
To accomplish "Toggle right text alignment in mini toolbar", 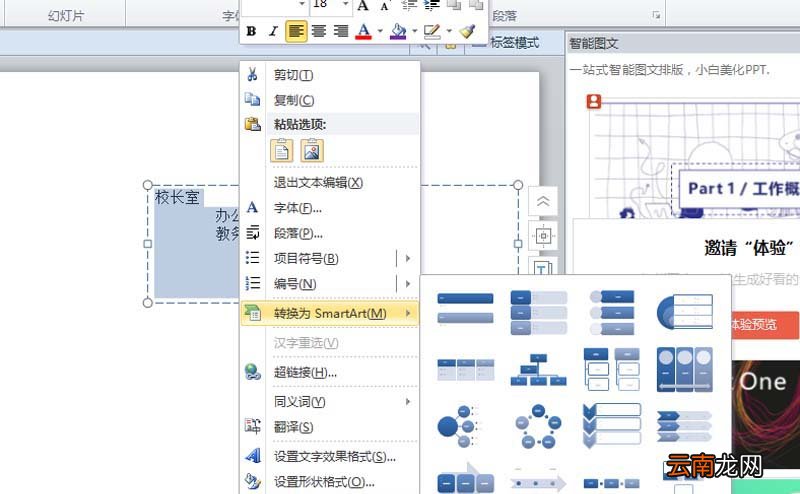I will (x=340, y=31).
